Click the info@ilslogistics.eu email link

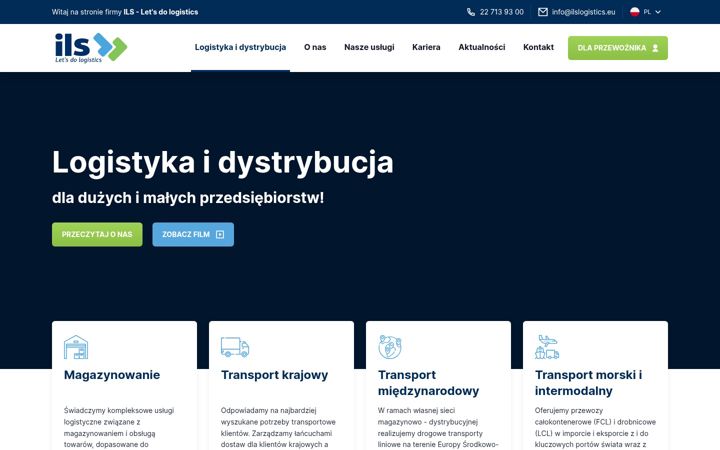pyautogui.click(x=583, y=12)
